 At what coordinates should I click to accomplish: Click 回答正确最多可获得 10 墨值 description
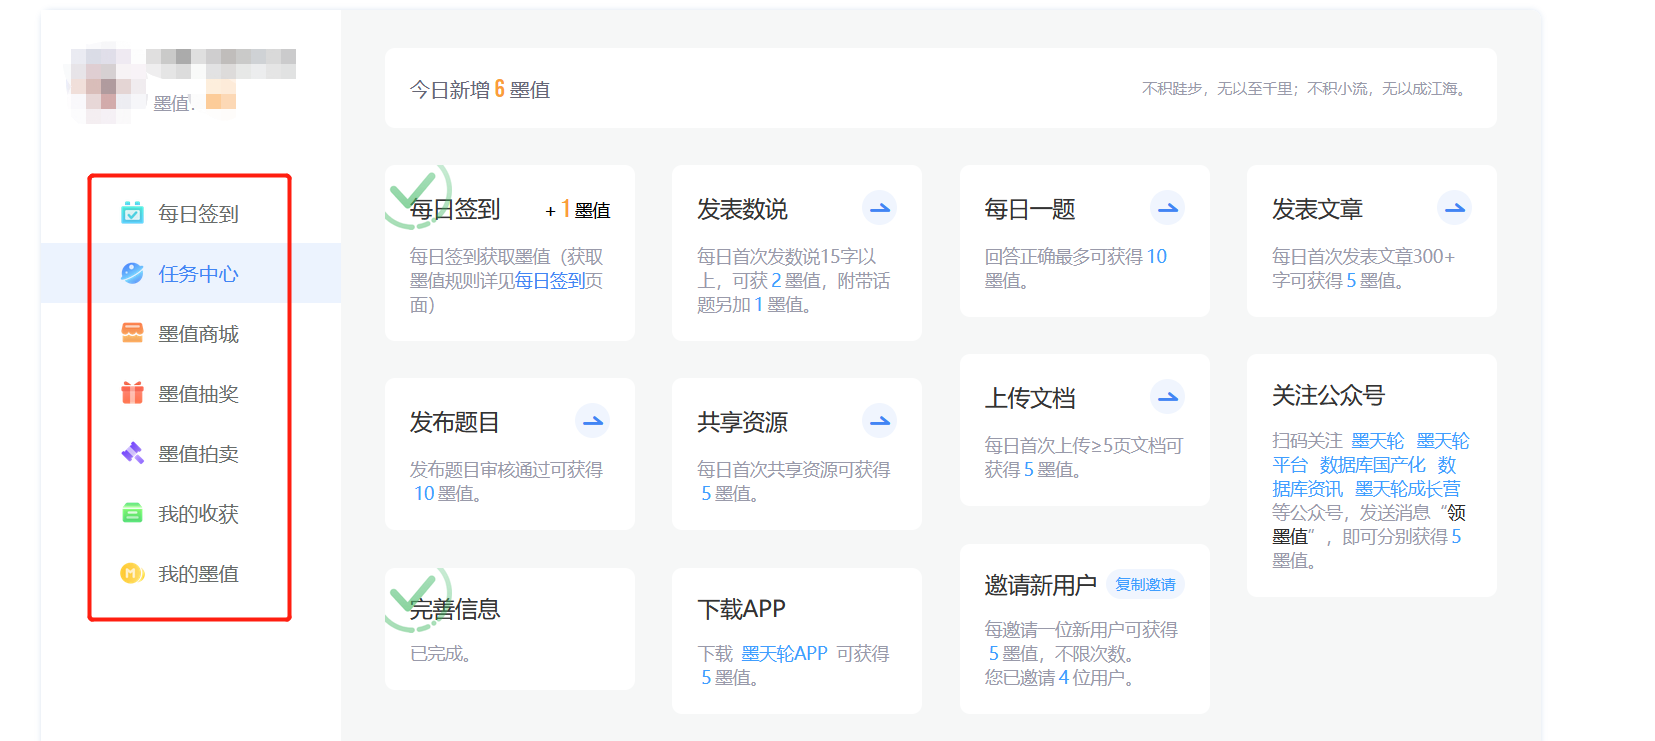[1076, 268]
